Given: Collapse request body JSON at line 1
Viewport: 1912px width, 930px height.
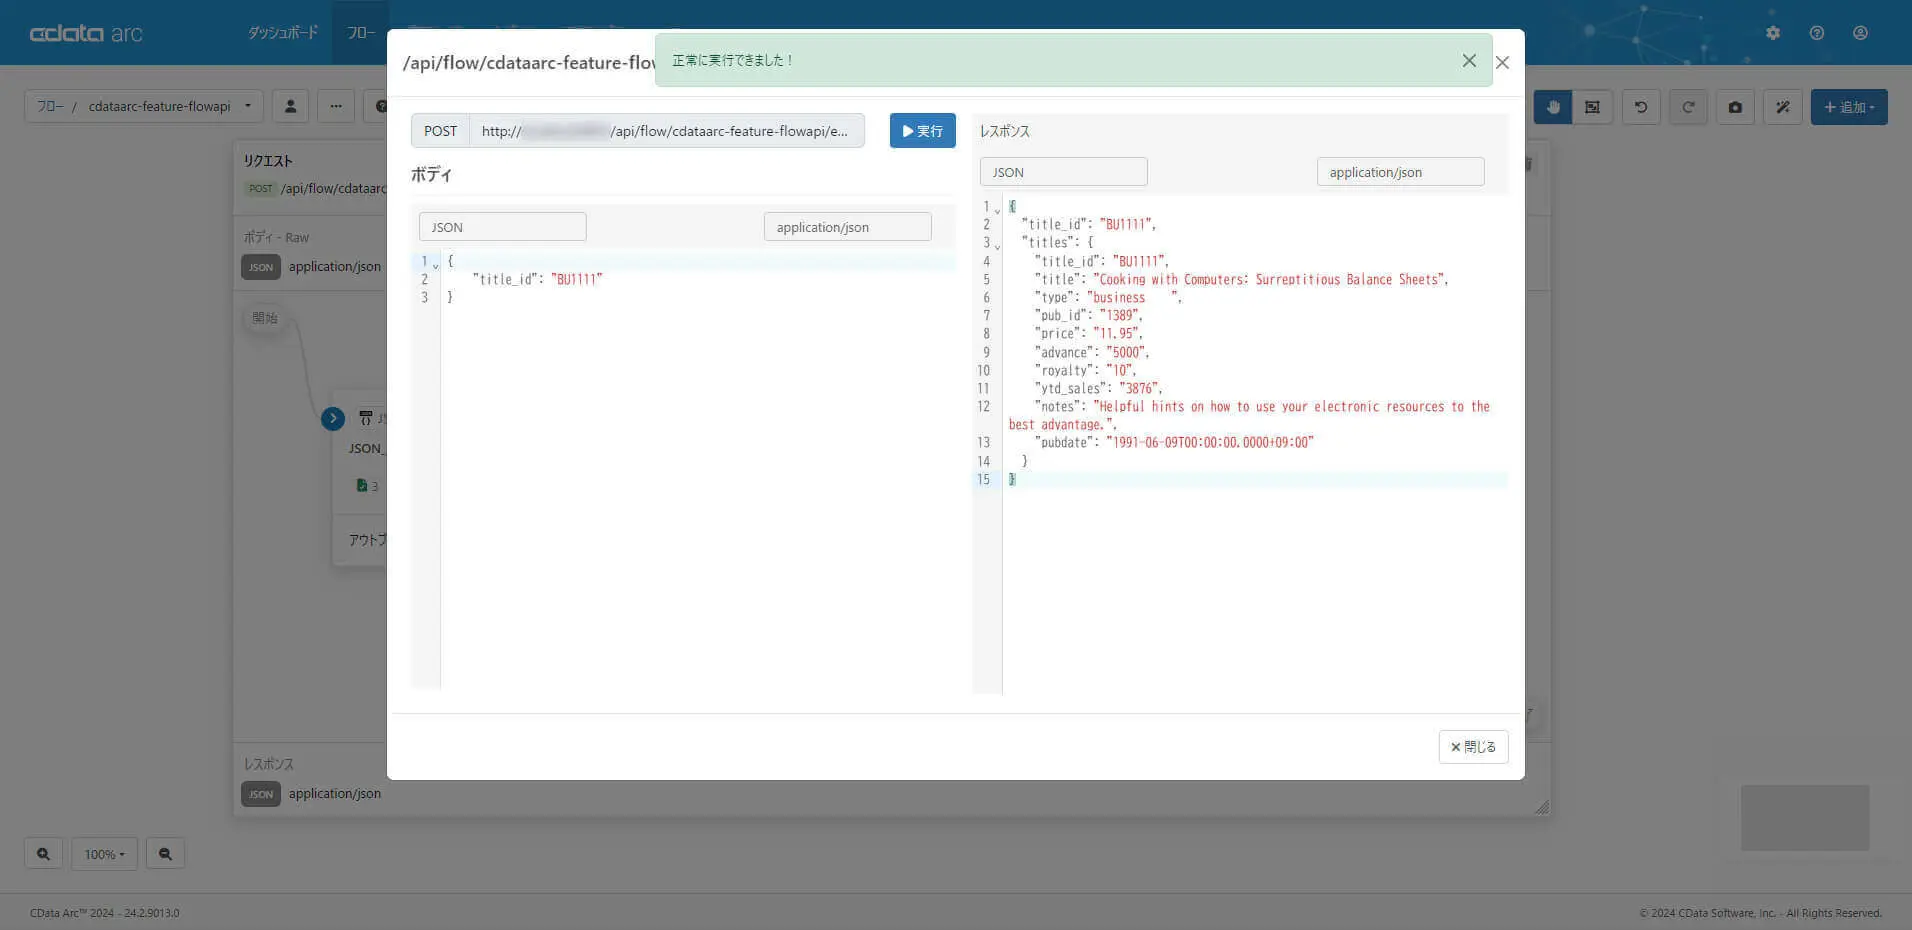Looking at the screenshot, I should 435,264.
